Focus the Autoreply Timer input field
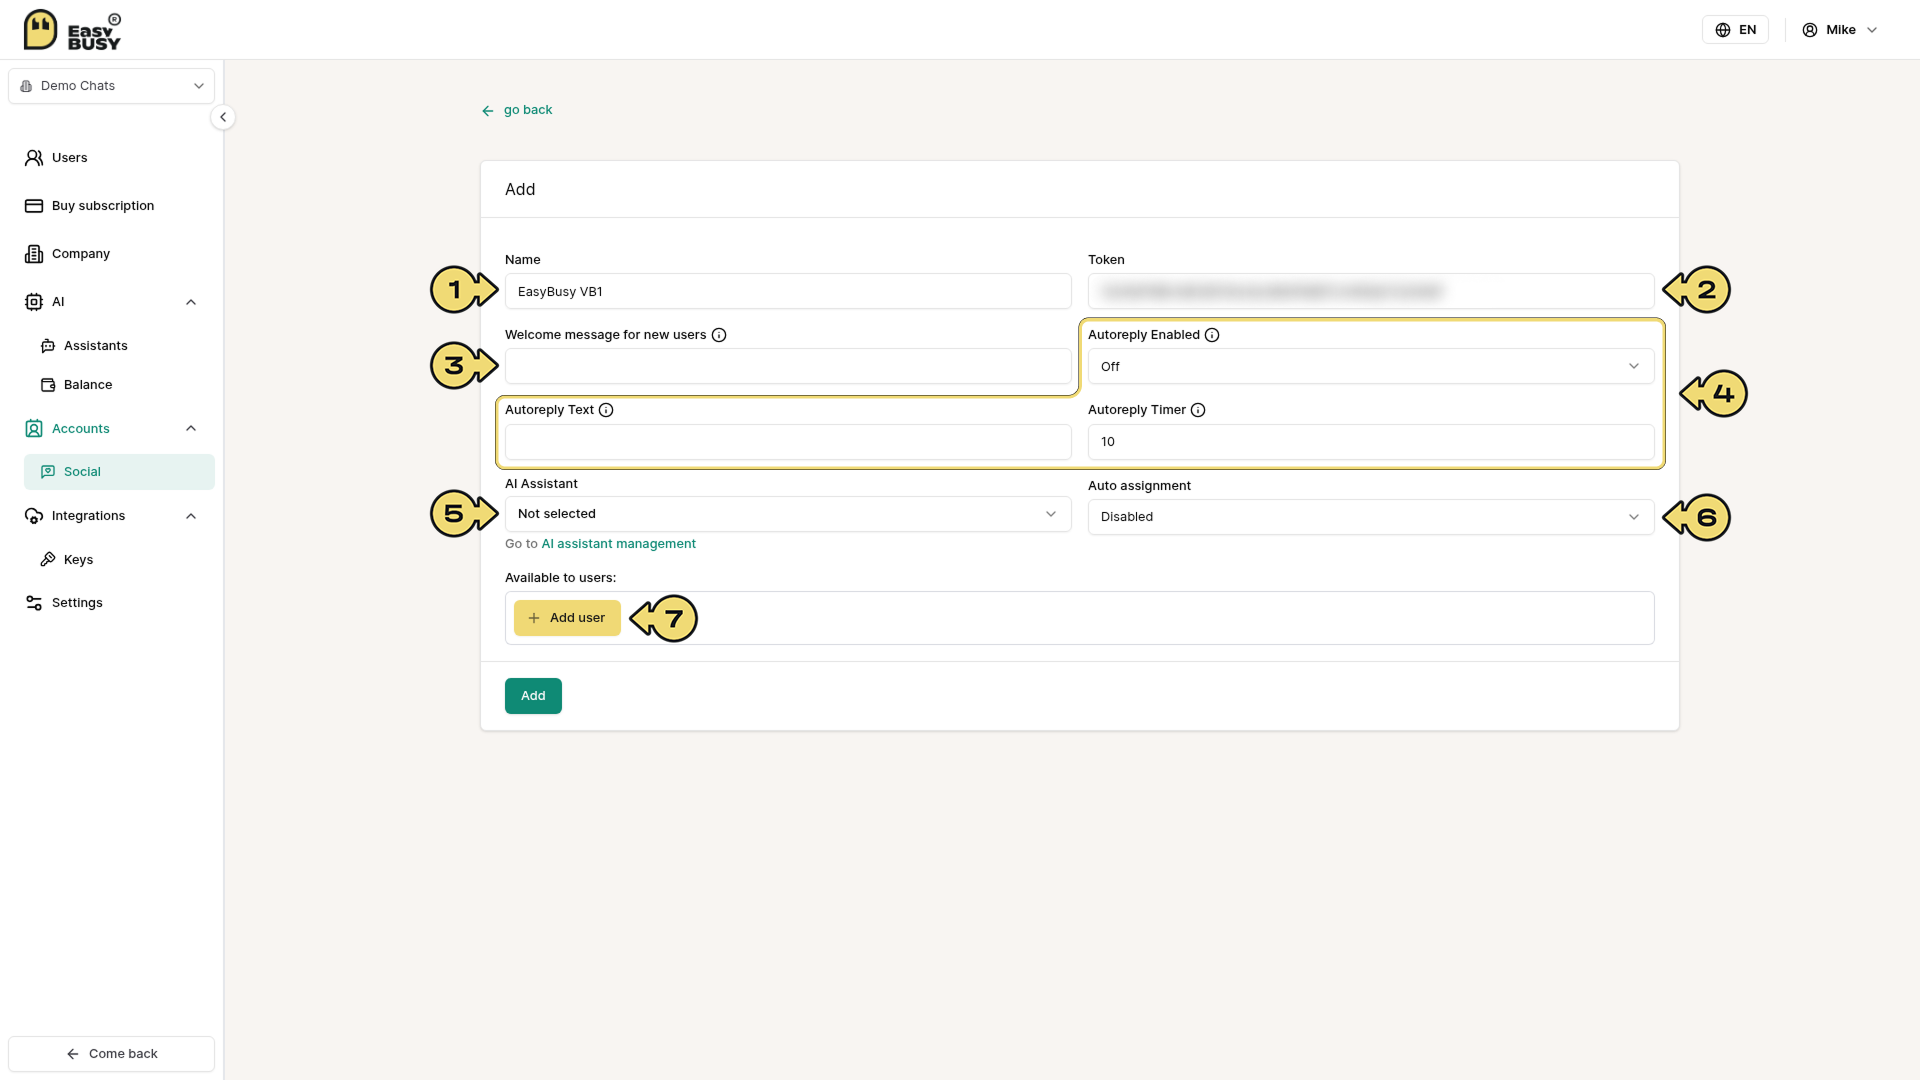The height and width of the screenshot is (1080, 1920). point(1371,442)
